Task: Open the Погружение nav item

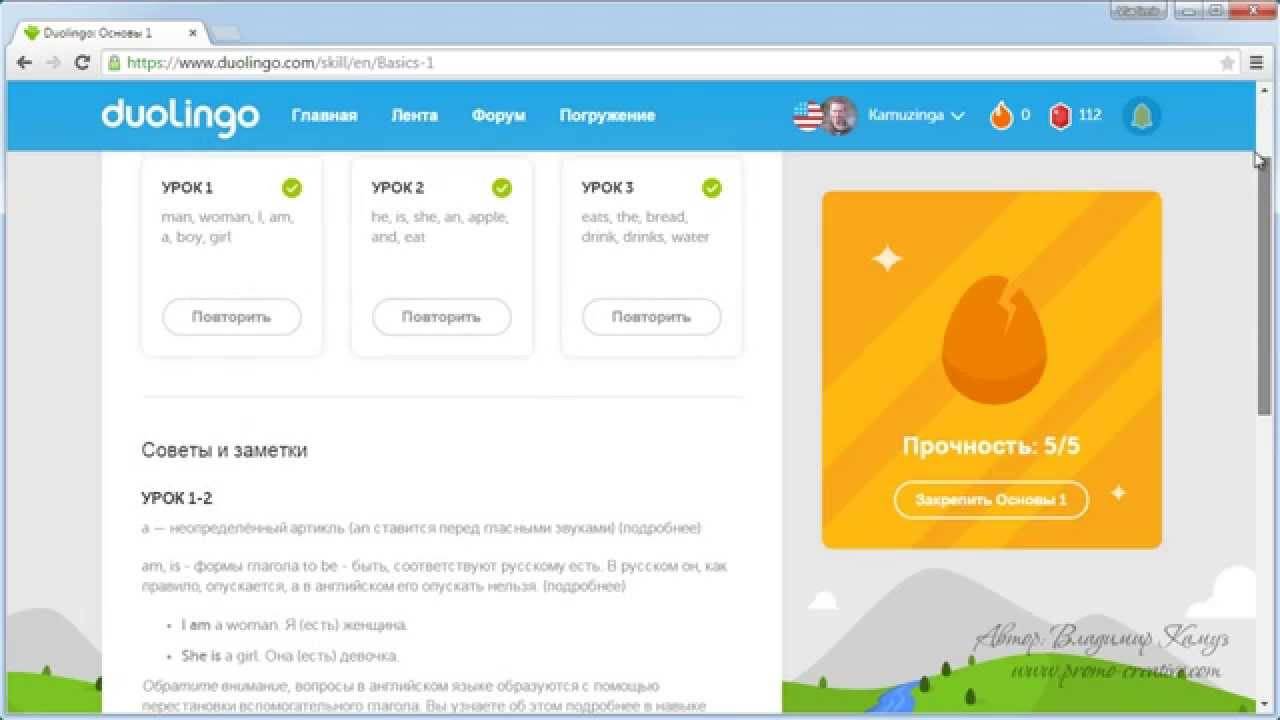Action: (607, 116)
